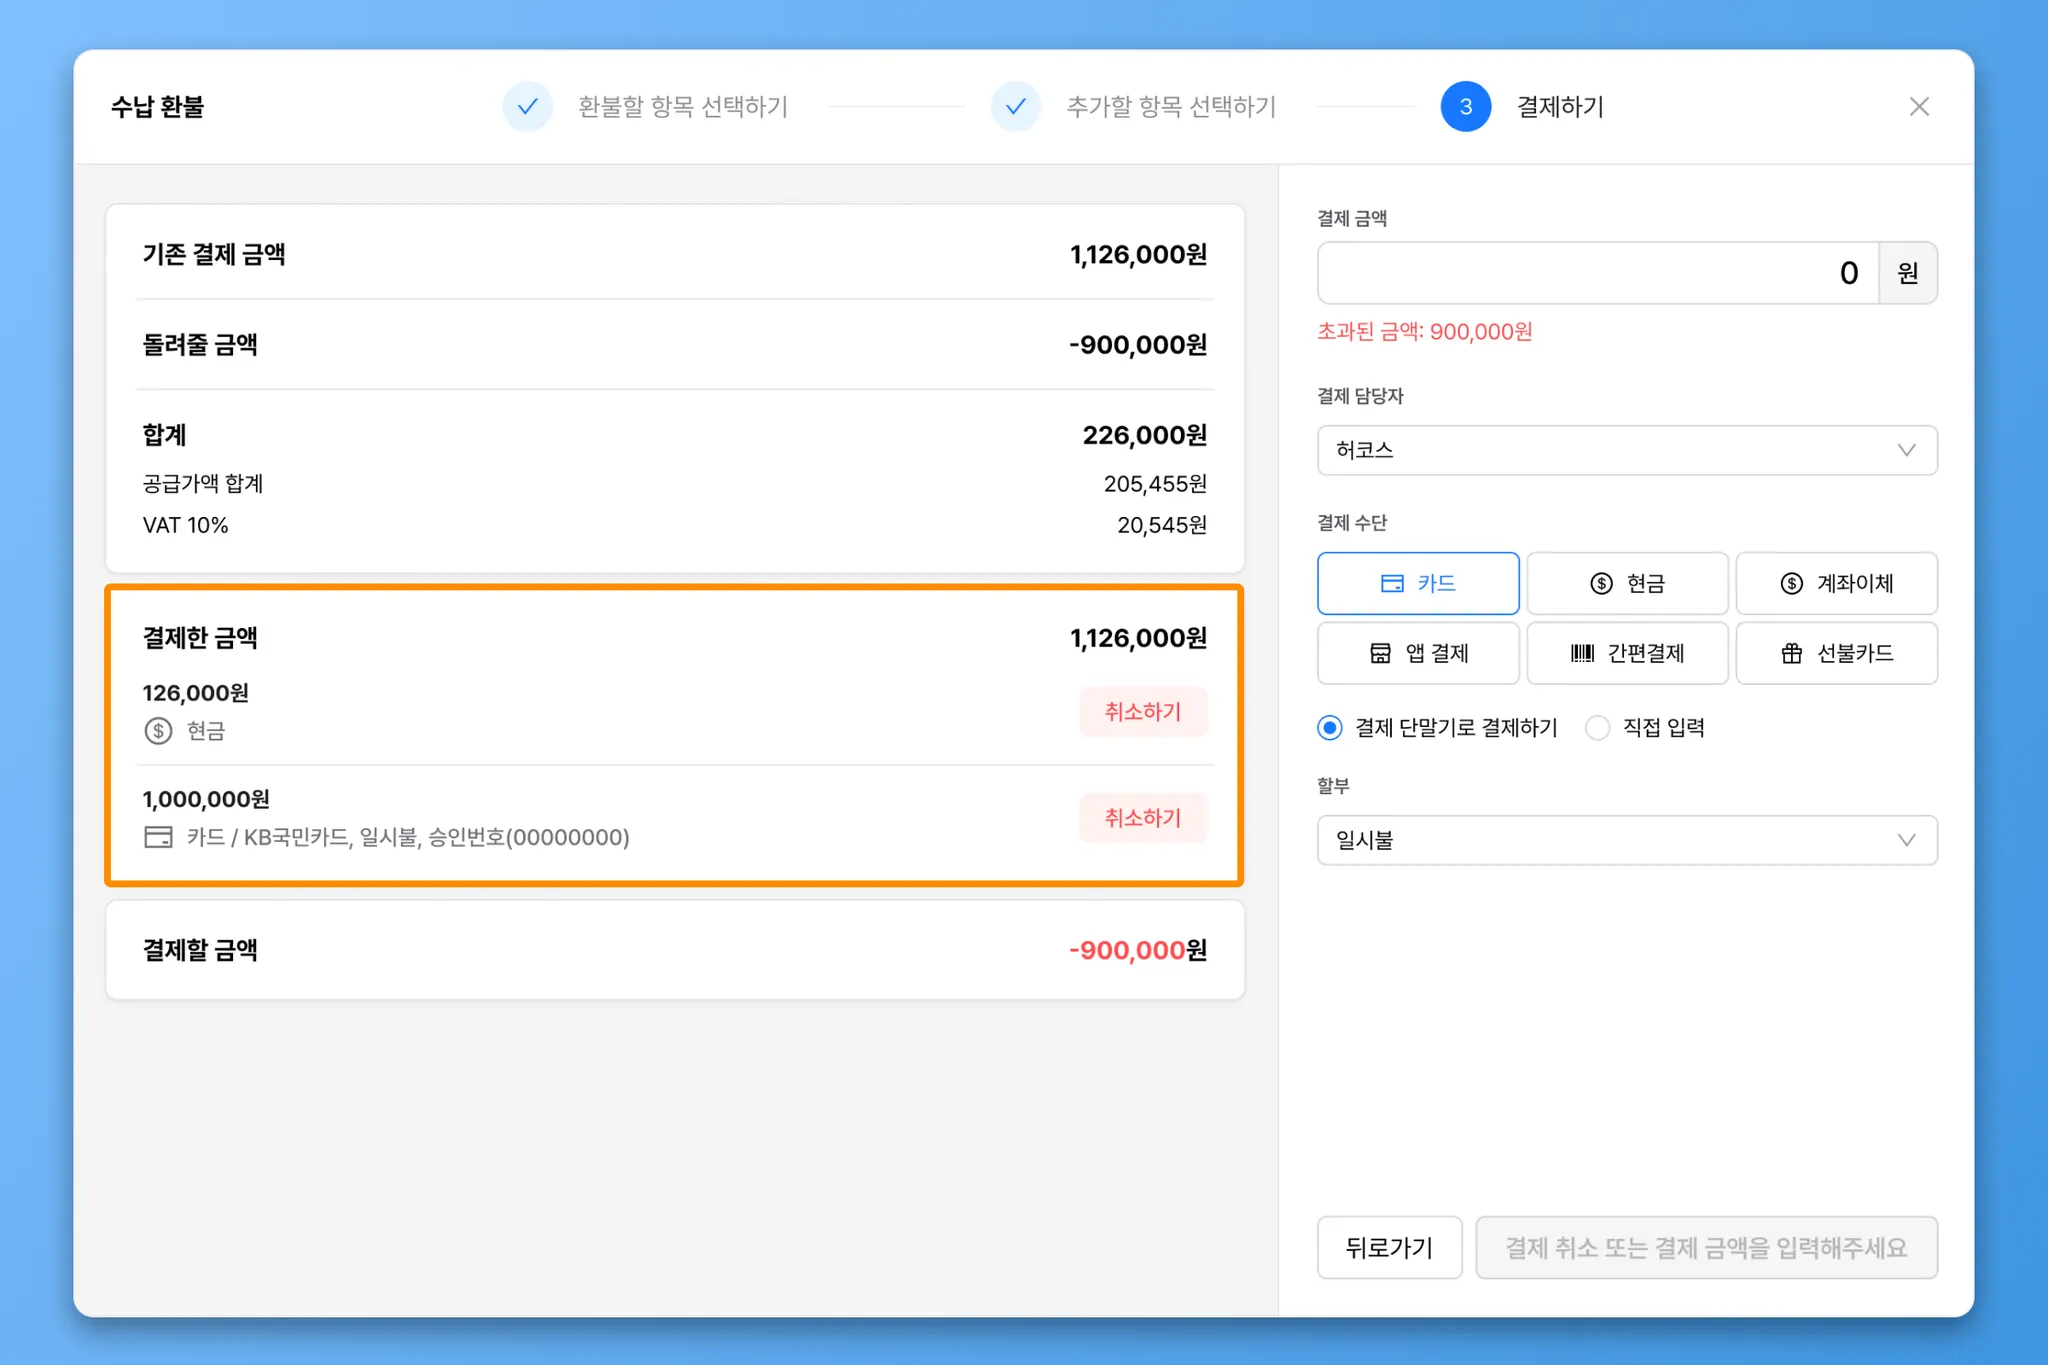The image size is (2048, 1365).
Task: Click the 공급가액 합계 205,455원 value
Action: click(x=1155, y=484)
